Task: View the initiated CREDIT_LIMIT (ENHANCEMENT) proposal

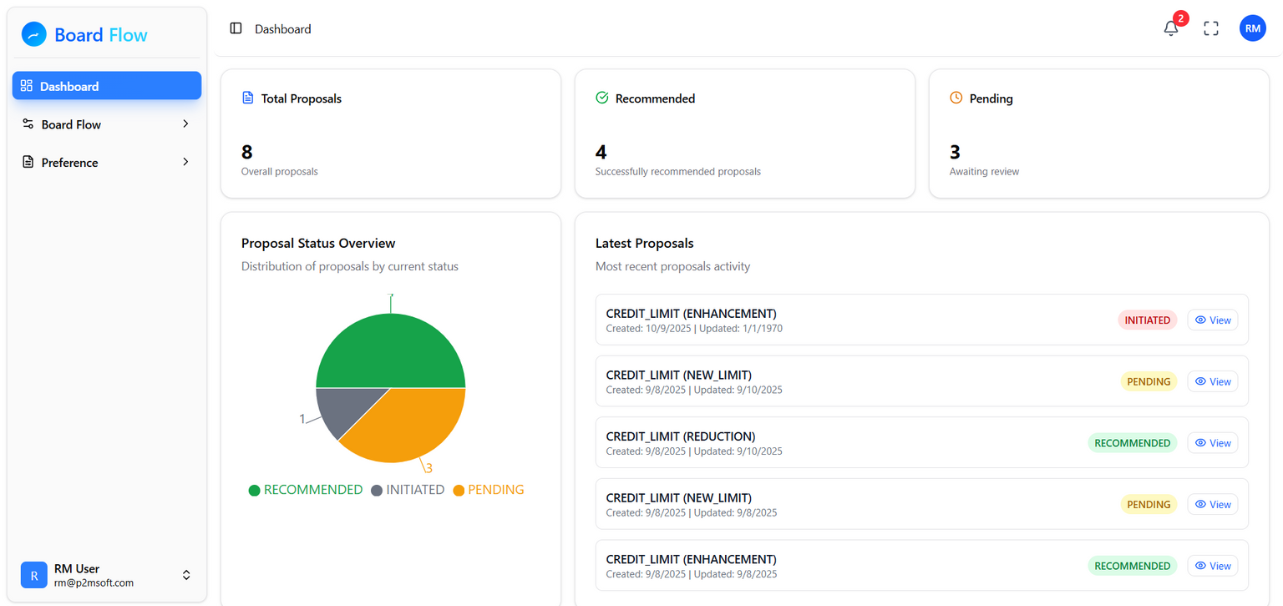Action: coord(1212,320)
